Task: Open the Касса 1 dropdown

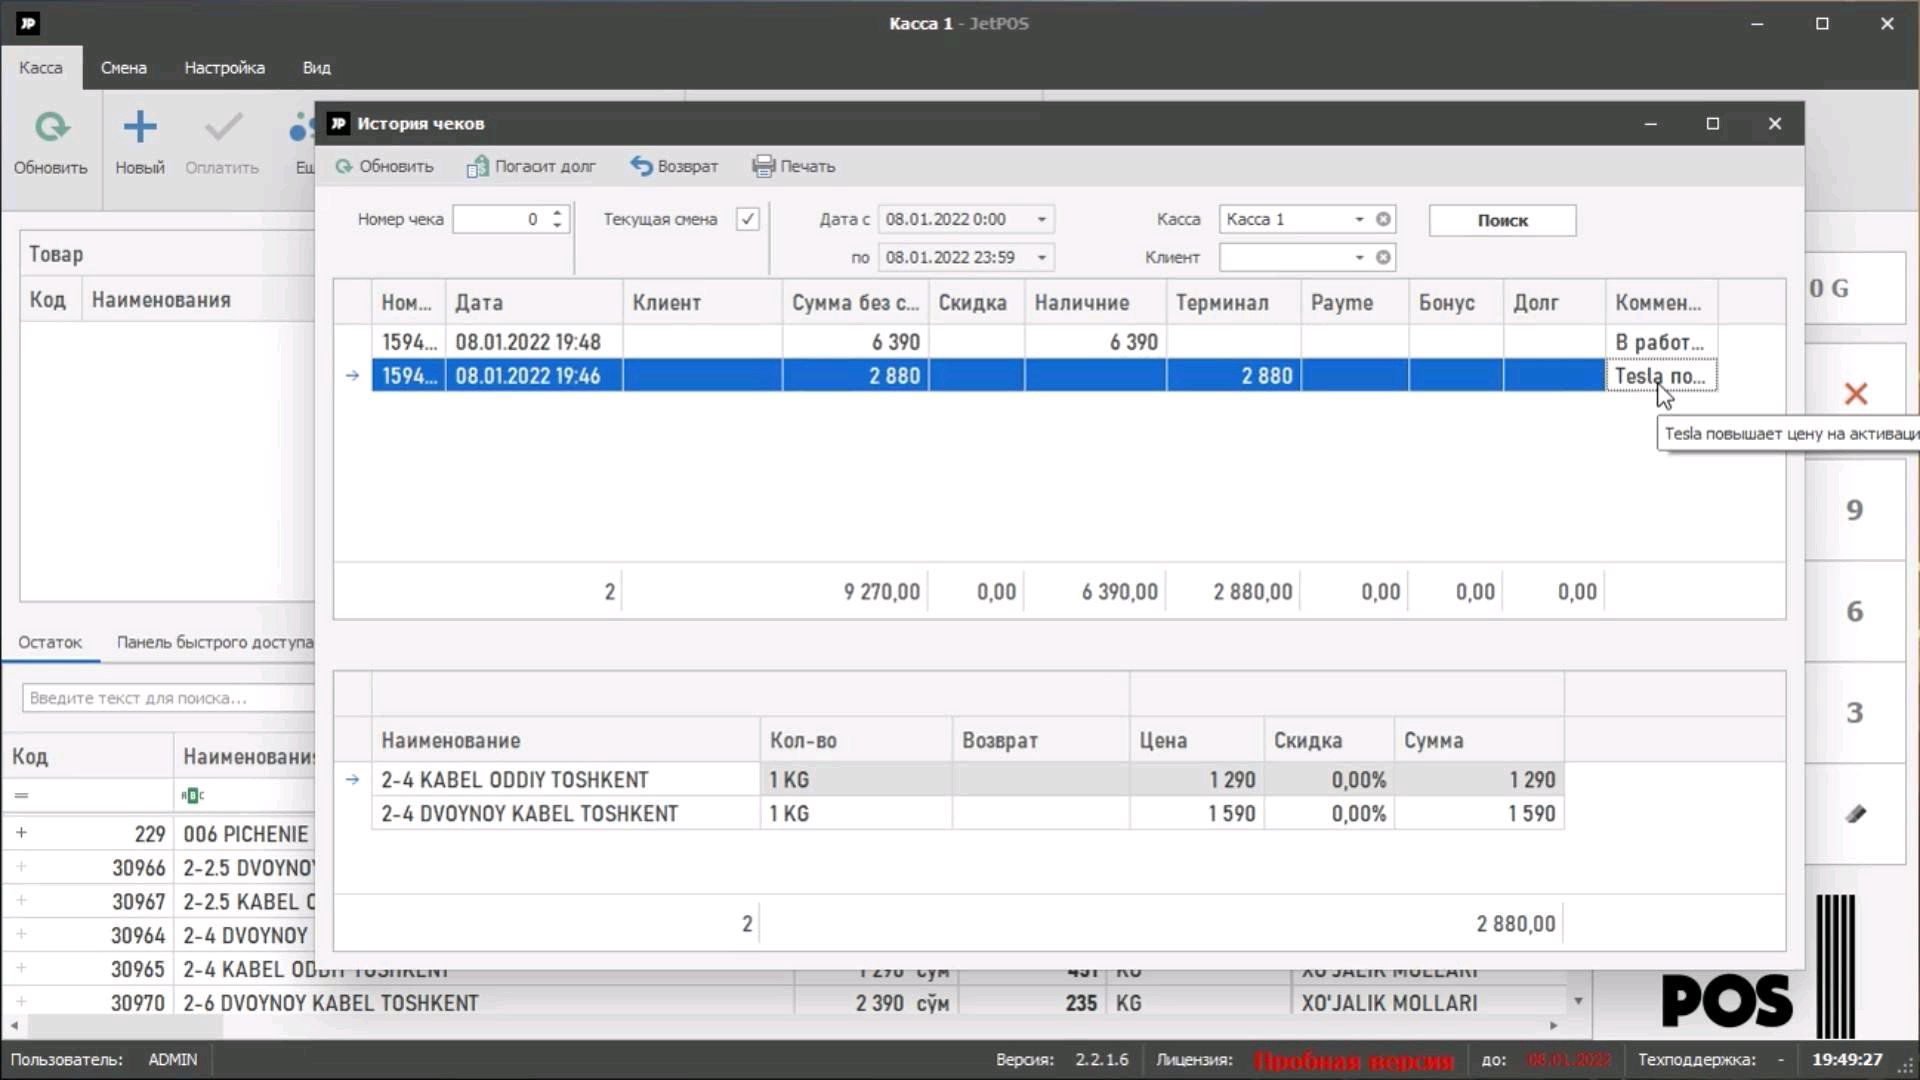Action: (x=1359, y=219)
